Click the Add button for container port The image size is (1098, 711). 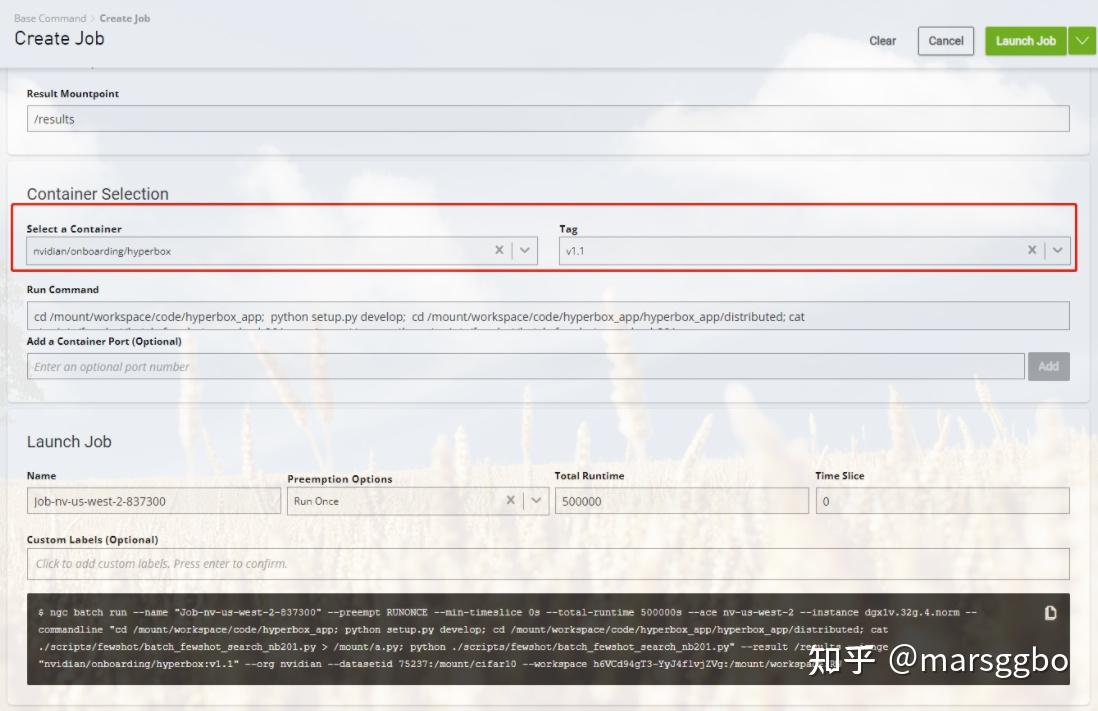(1048, 366)
